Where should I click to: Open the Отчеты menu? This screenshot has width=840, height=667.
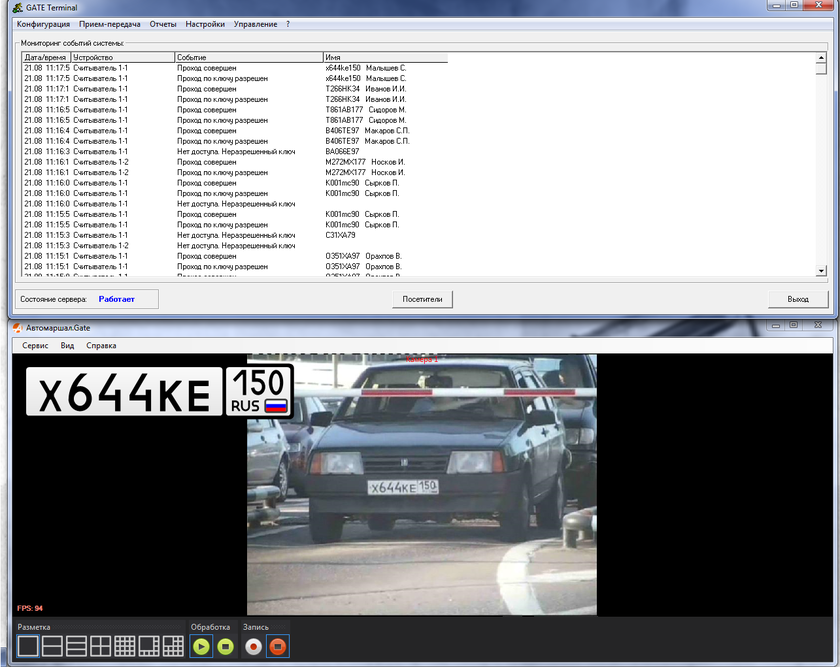[x=163, y=24]
